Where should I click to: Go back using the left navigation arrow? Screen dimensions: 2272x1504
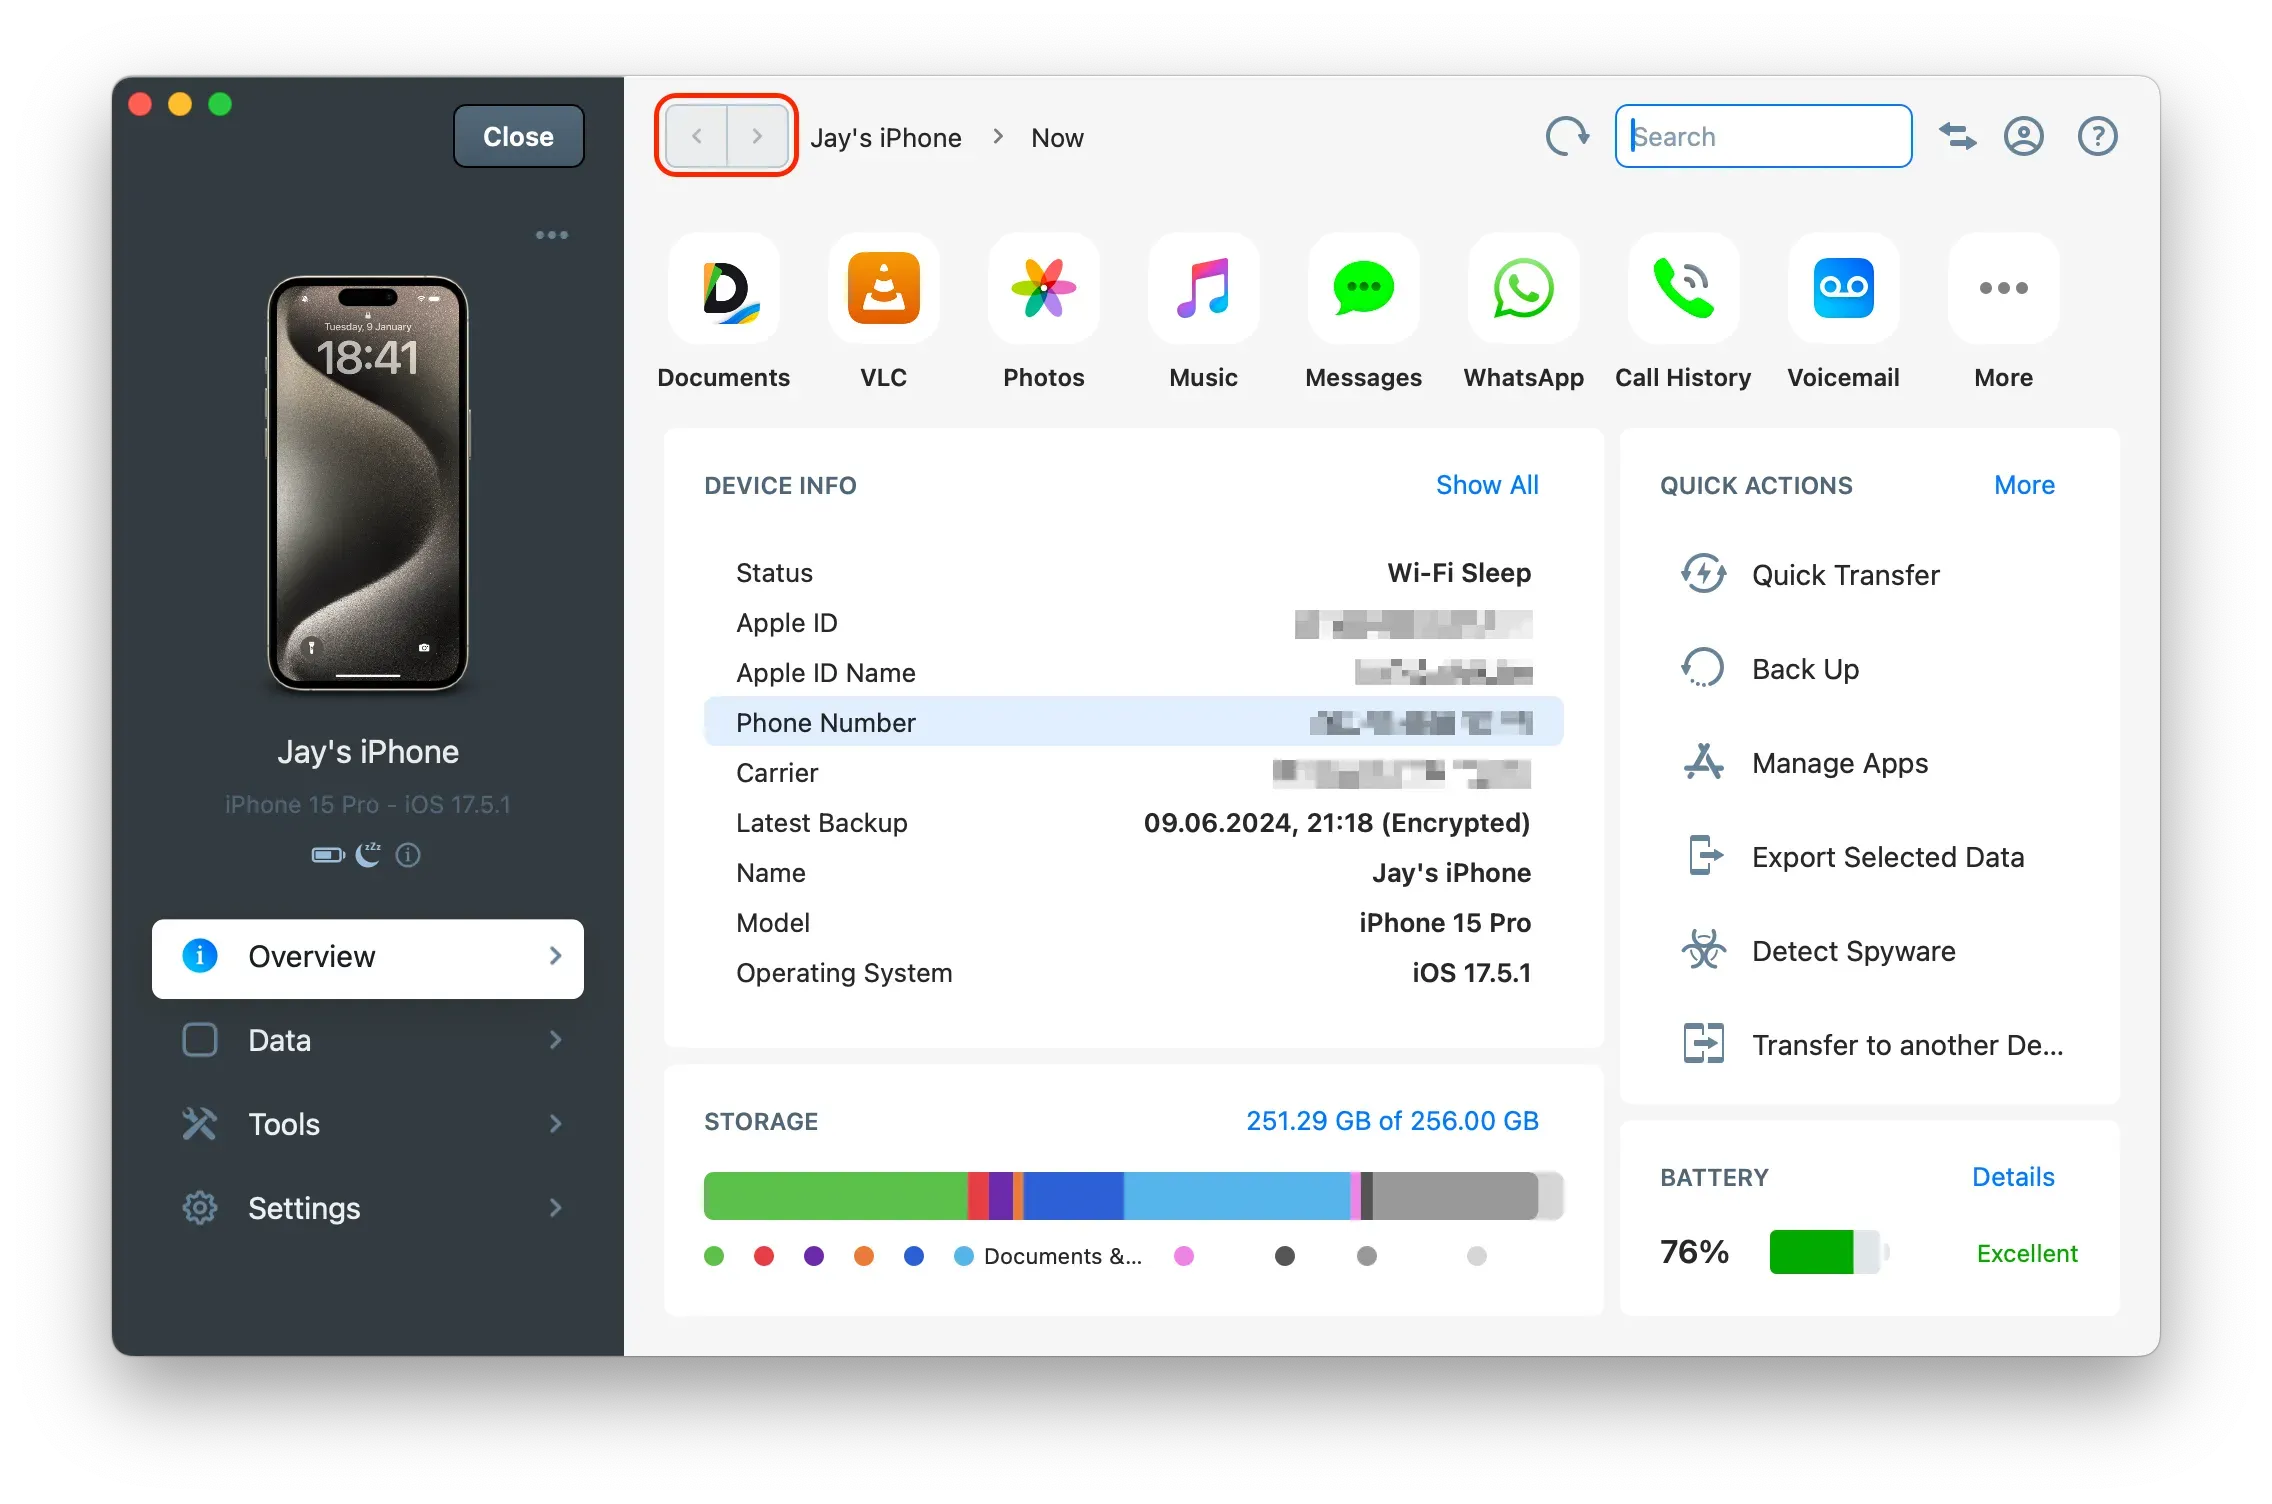[x=697, y=136]
